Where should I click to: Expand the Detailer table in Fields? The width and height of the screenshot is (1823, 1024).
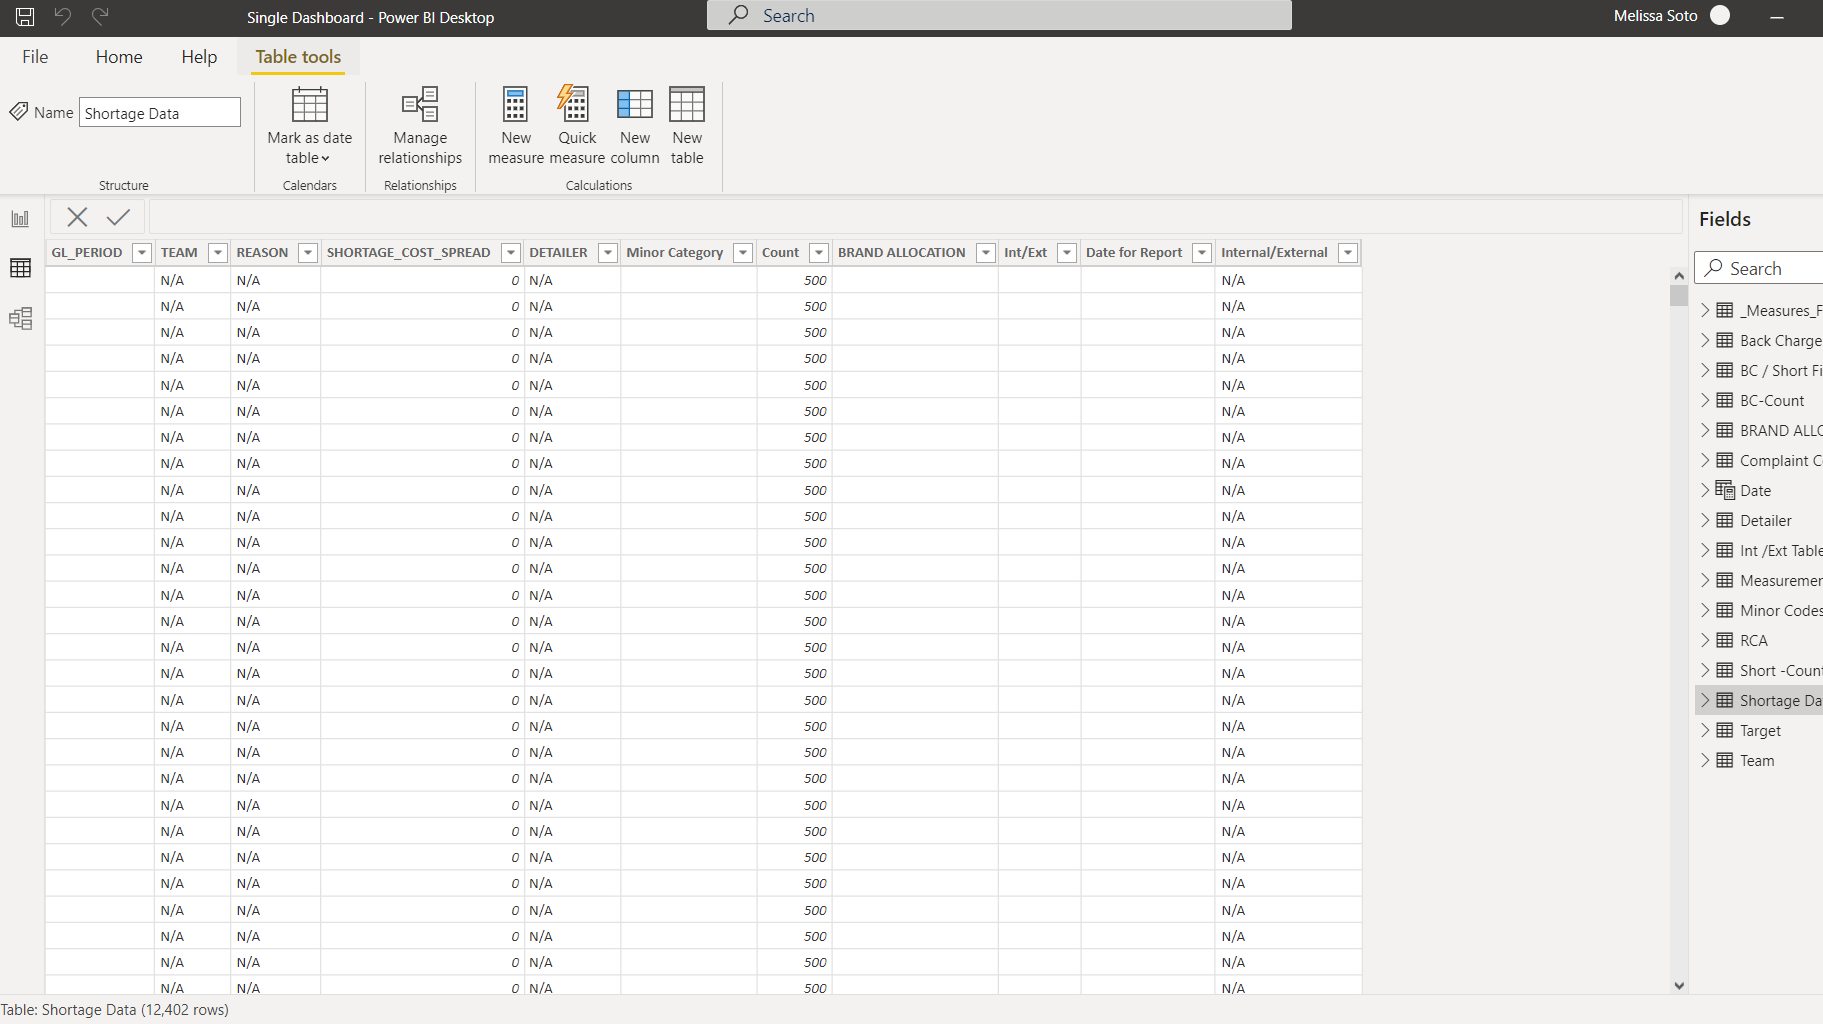pos(1705,520)
